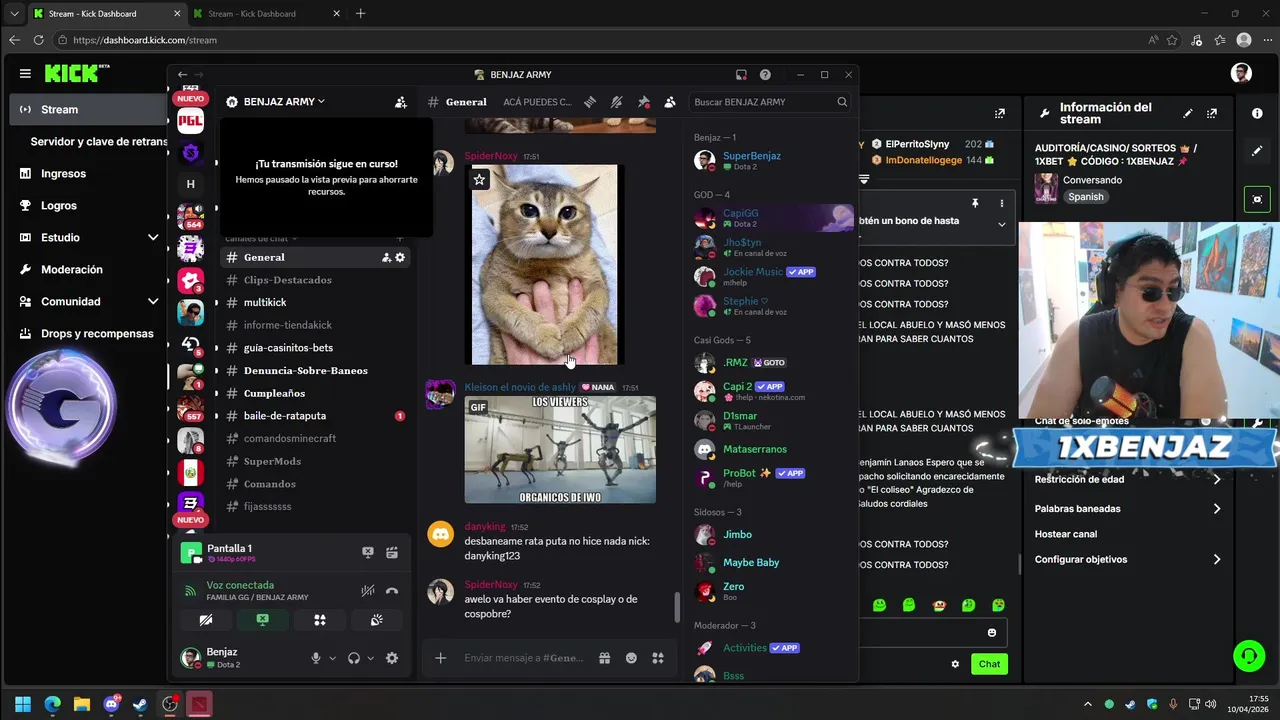The image size is (1280, 720).
Task: Open Kick chat settings gear beside Chat button
Action: tap(955, 664)
